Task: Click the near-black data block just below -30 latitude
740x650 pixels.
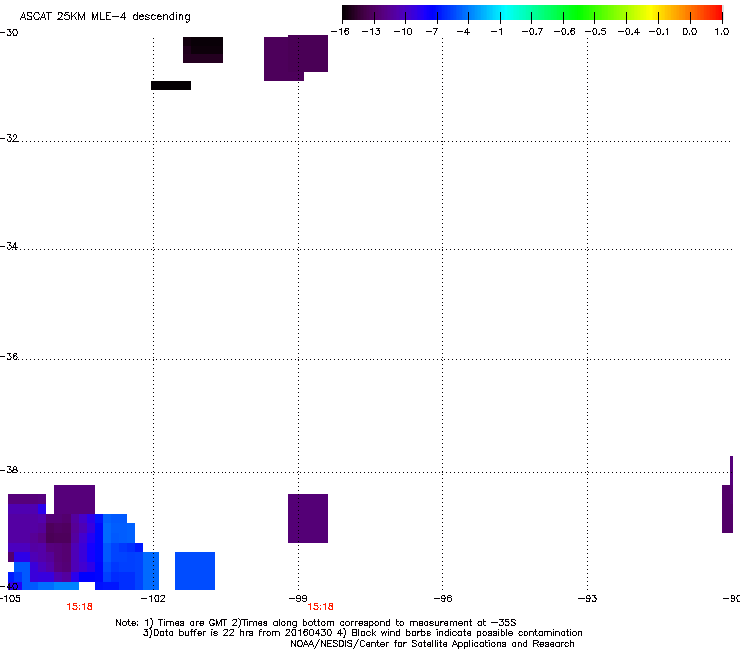Action: click(x=203, y=50)
